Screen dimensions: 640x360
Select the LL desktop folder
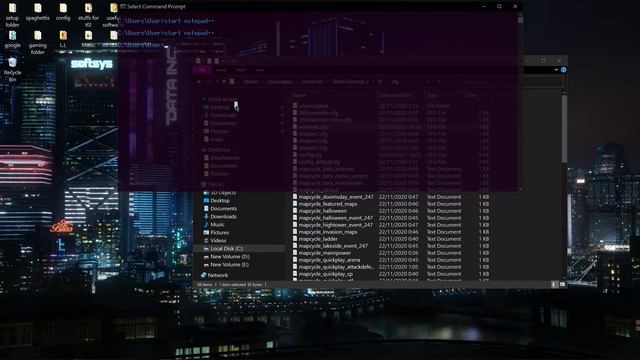pos(63,40)
